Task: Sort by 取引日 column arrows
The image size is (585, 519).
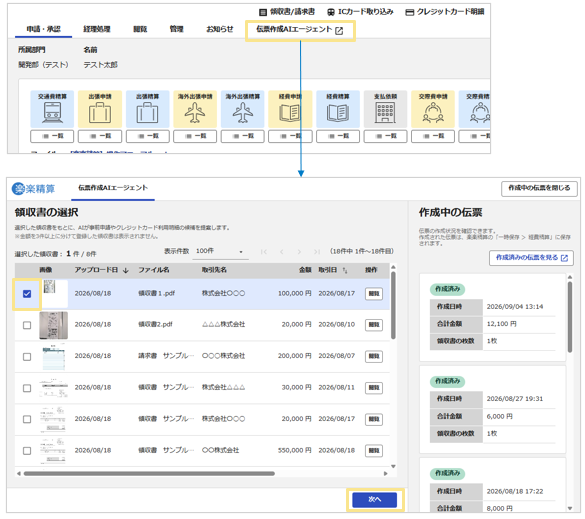Action: tap(345, 271)
